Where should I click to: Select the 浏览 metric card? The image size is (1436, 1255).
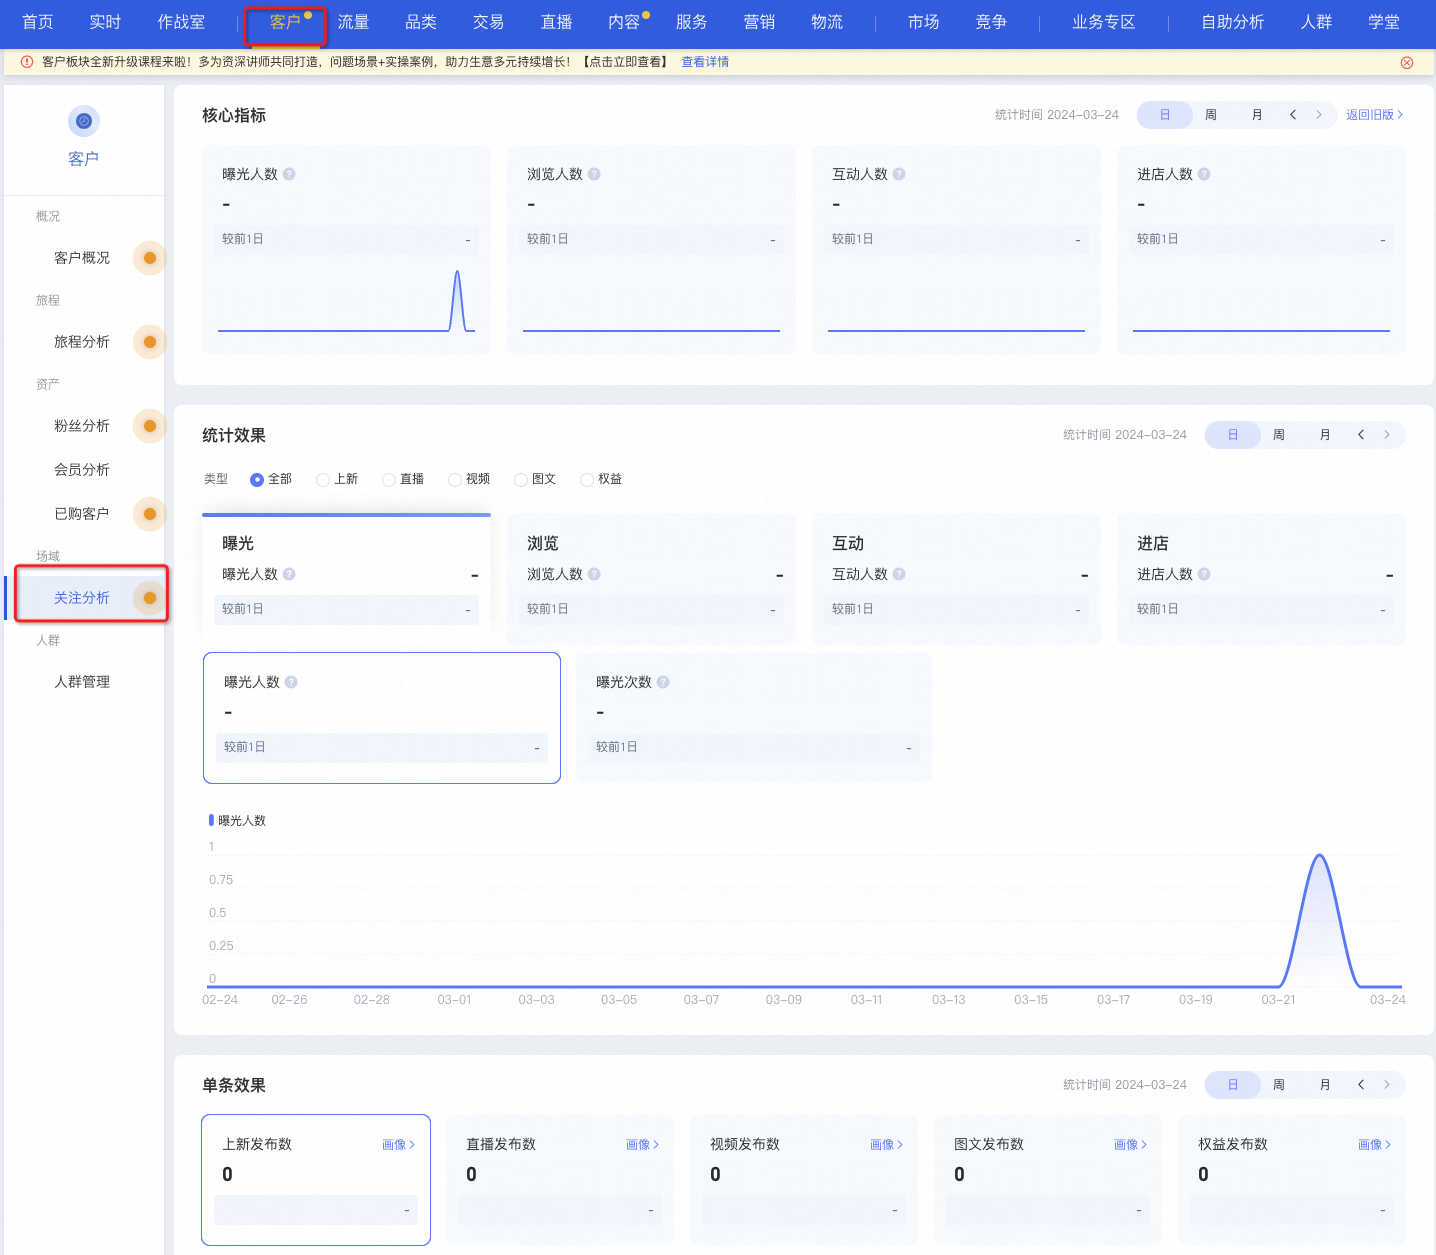click(x=651, y=578)
